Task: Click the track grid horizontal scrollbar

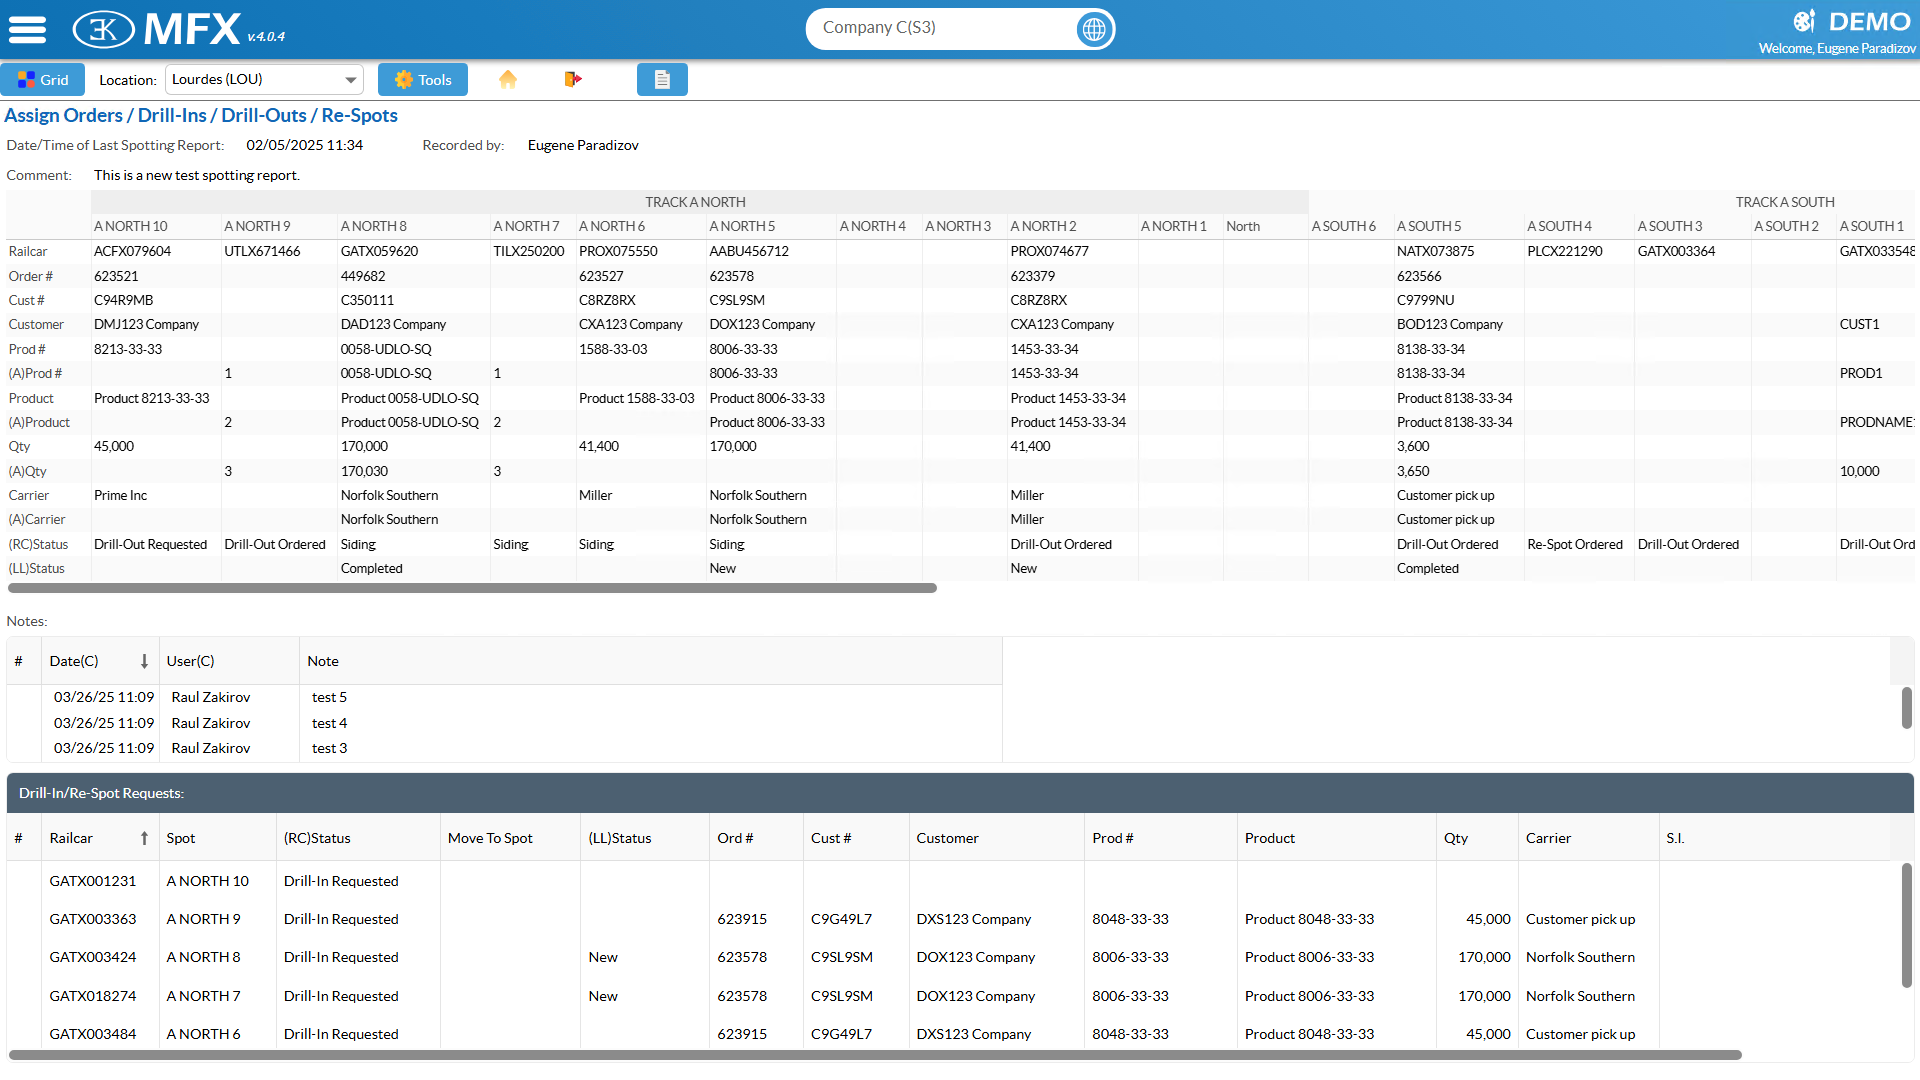Action: pyautogui.click(x=472, y=588)
